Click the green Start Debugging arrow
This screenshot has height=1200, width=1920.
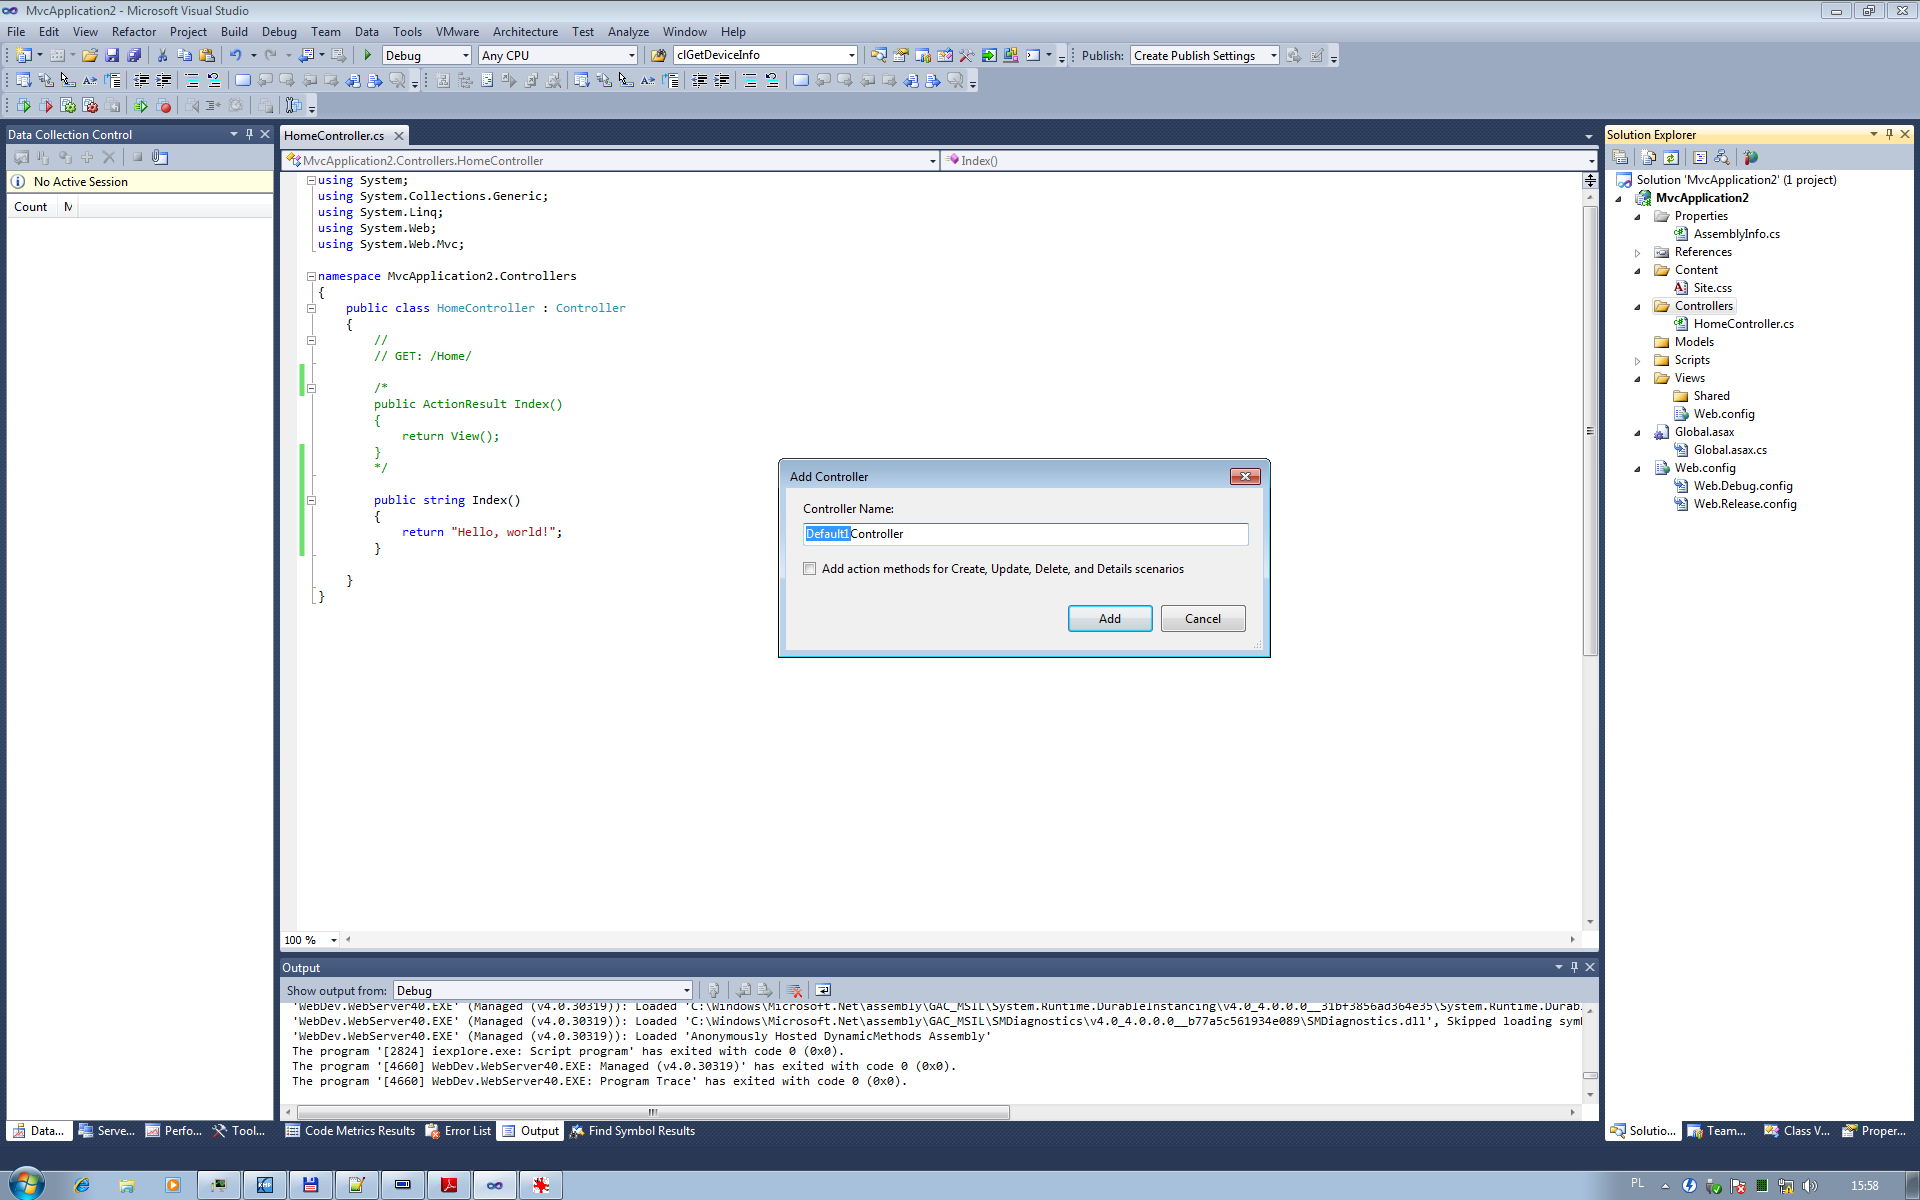coord(367,56)
